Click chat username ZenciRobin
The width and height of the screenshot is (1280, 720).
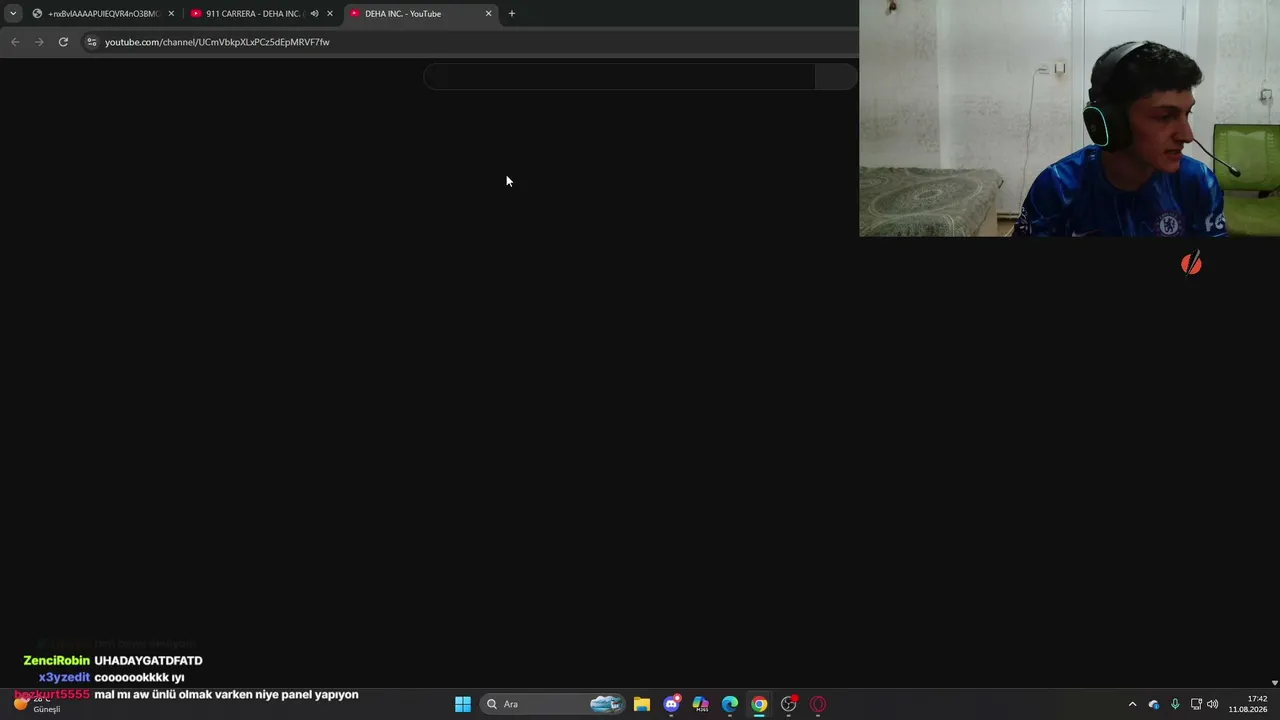[57, 661]
